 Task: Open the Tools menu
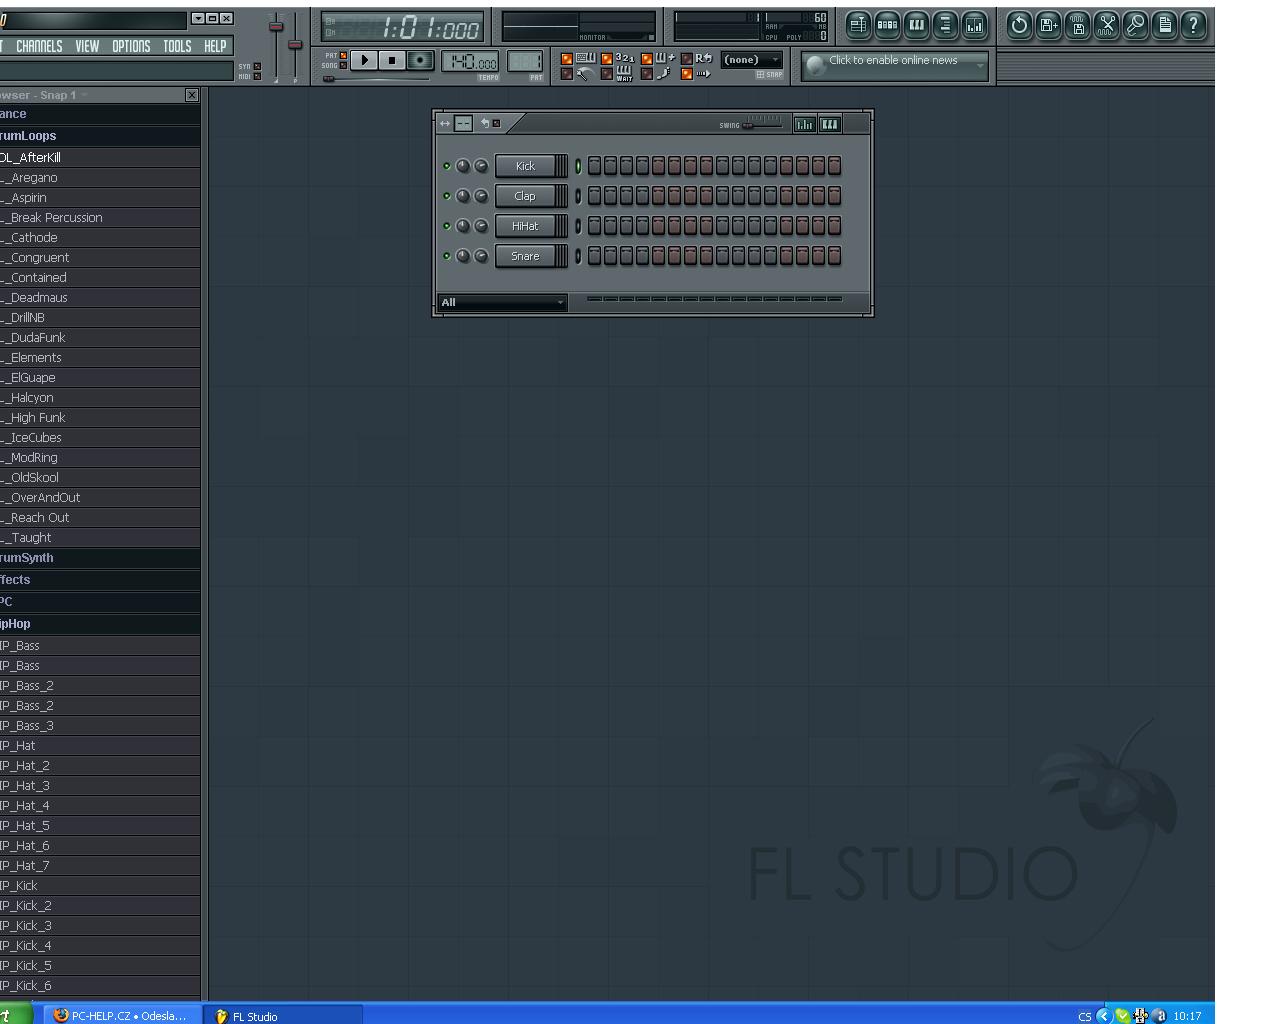(x=177, y=46)
